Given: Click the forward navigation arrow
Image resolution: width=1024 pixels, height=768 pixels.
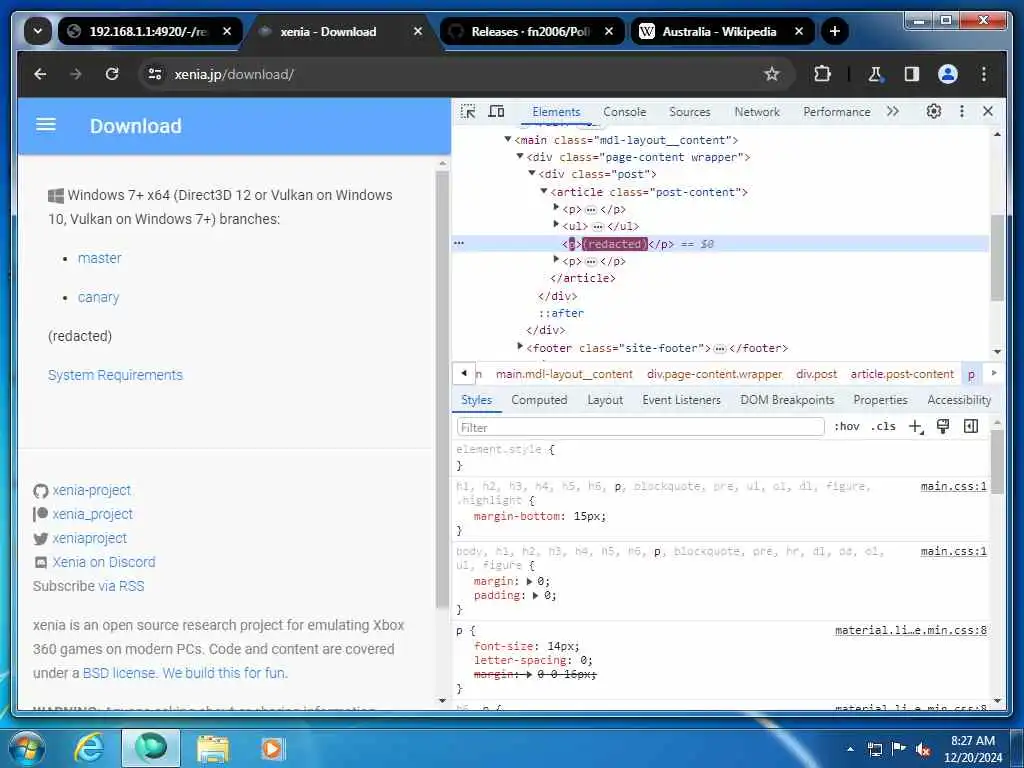Looking at the screenshot, I should [x=76, y=74].
